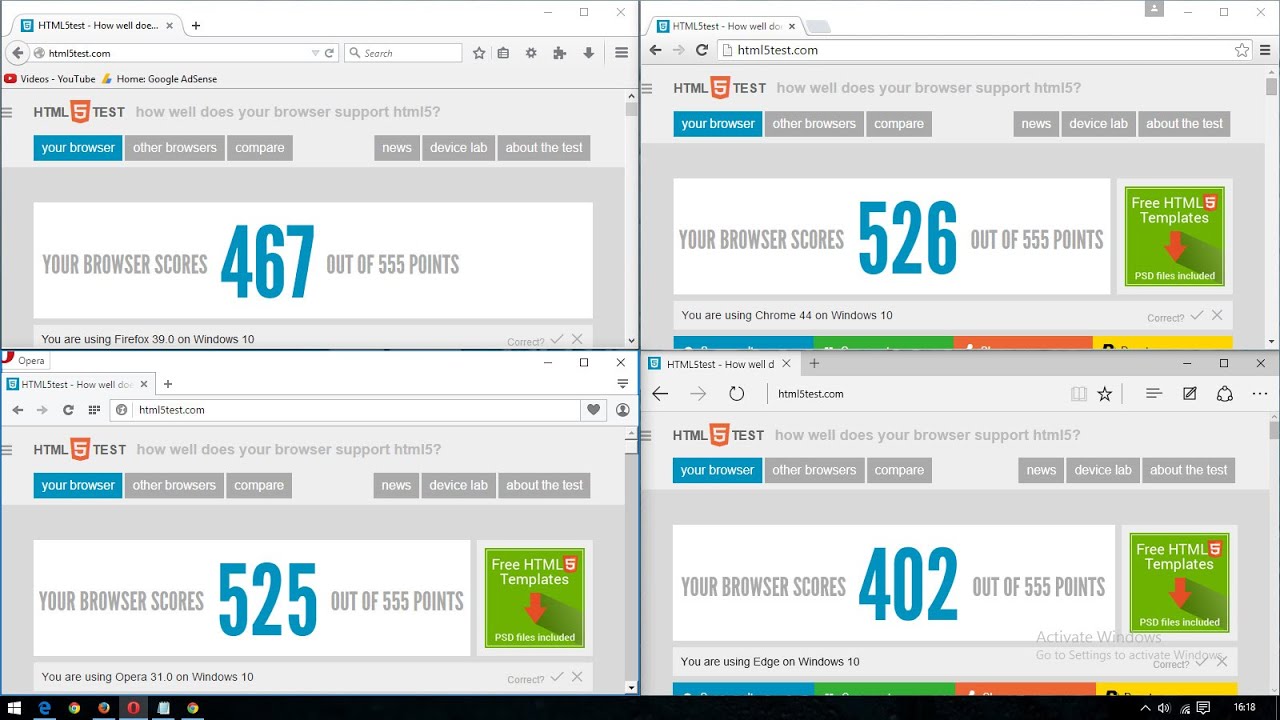Click Opera's heart bookmark icon
1280x720 pixels.
pos(594,410)
